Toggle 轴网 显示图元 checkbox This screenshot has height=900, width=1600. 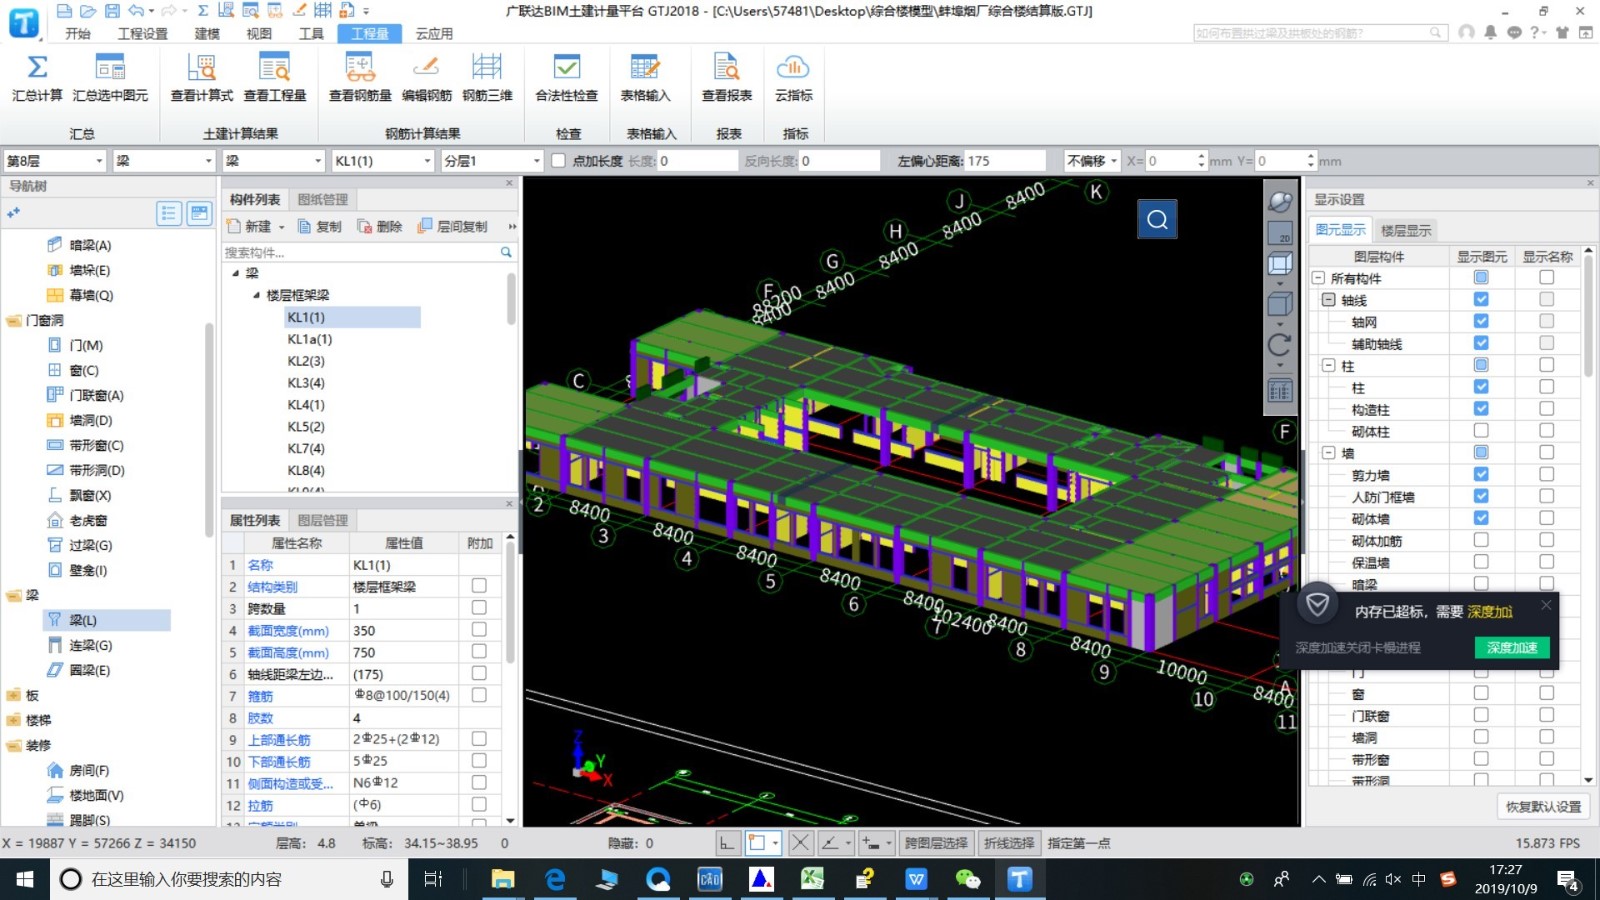pyautogui.click(x=1481, y=321)
